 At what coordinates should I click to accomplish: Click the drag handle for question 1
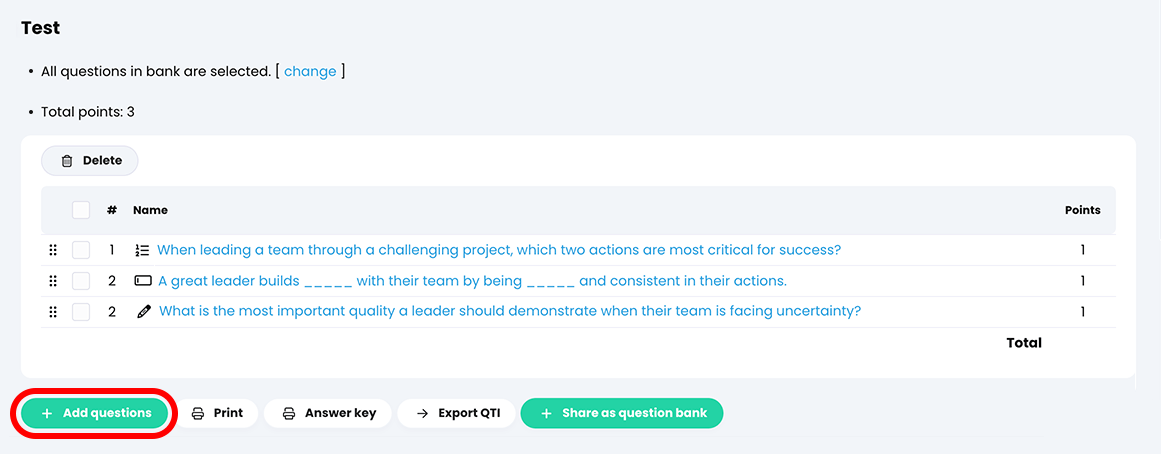tap(53, 250)
